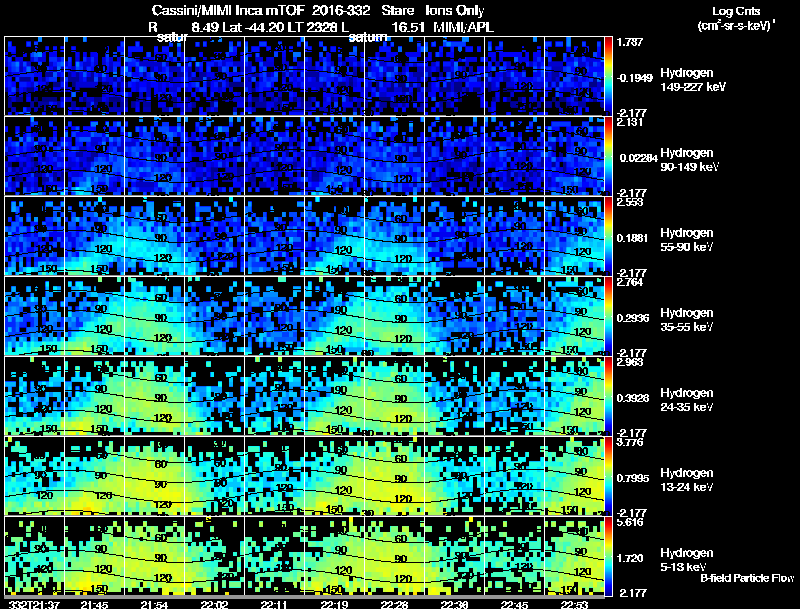The height and width of the screenshot is (609, 800).
Task: Select the 'Hydrogen 35-55 keV' row label
Action: pyautogui.click(x=687, y=320)
